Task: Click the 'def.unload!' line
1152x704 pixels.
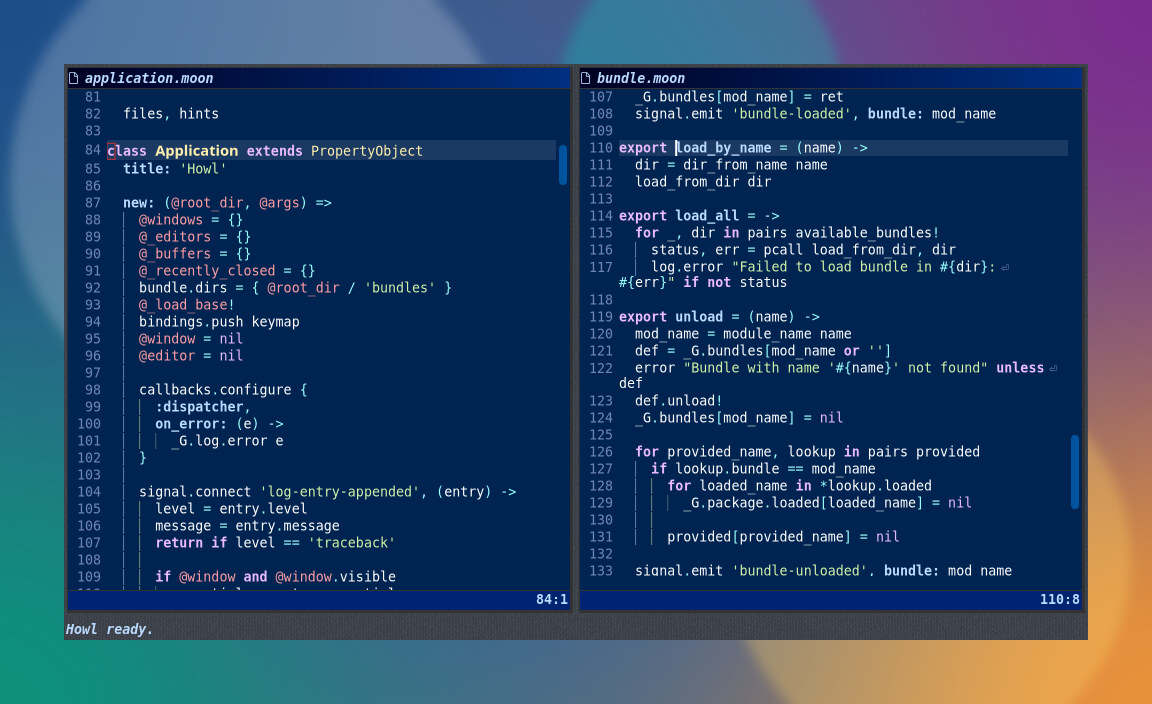Action: click(x=679, y=401)
